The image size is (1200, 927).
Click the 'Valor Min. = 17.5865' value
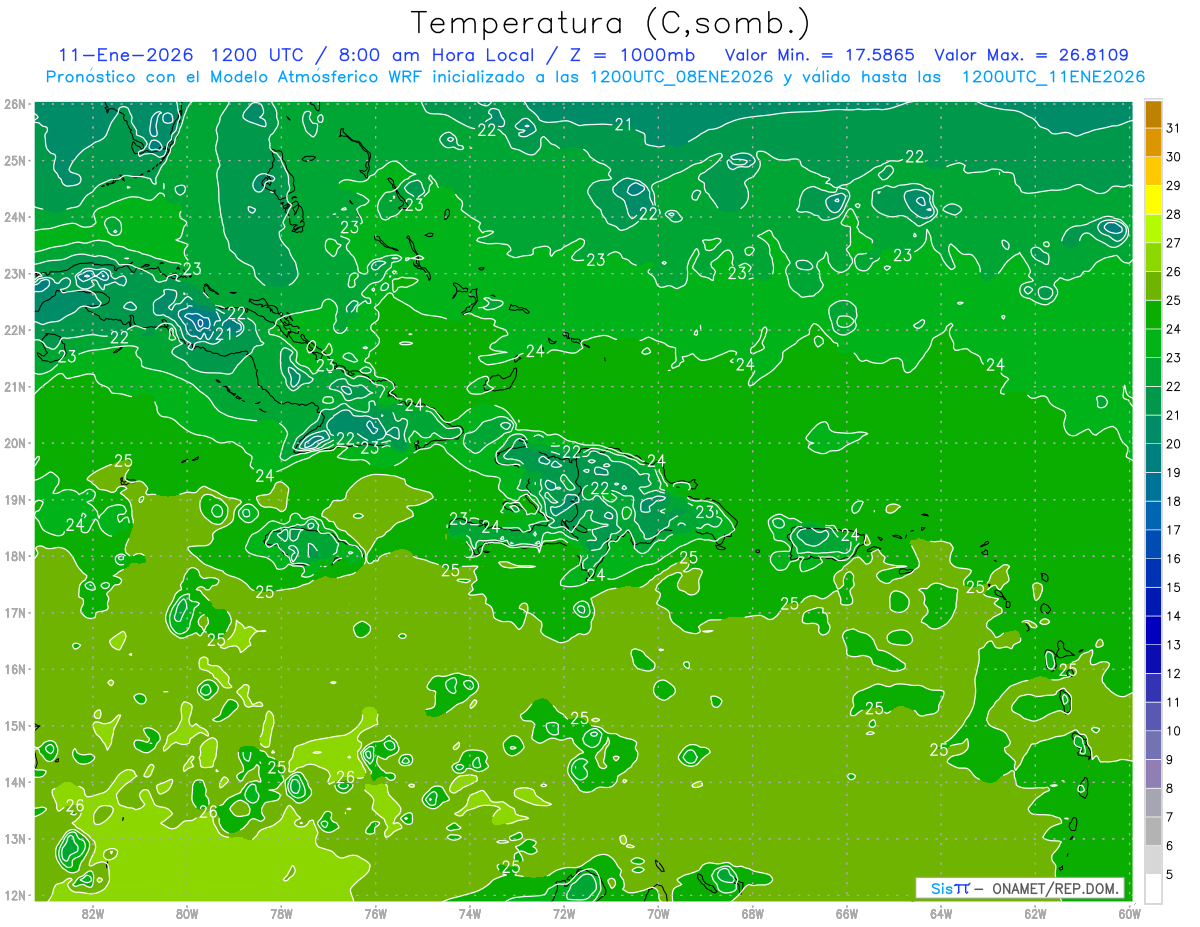click(x=820, y=55)
